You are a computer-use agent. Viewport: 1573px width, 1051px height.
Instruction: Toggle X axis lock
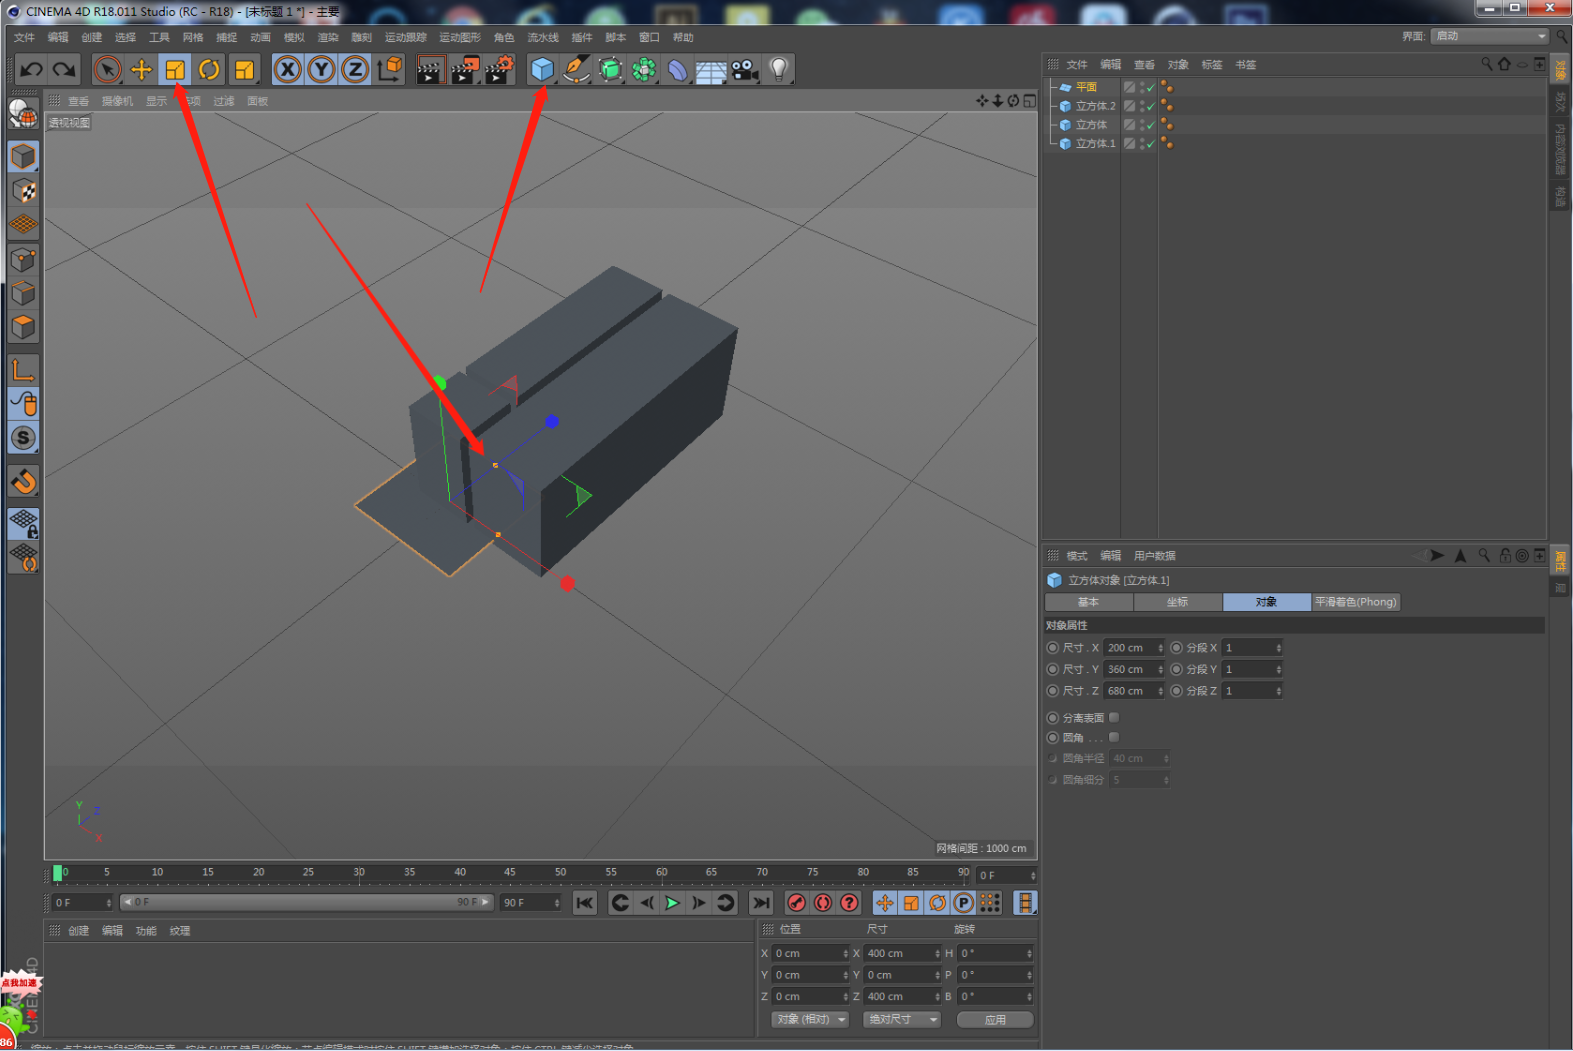click(288, 69)
